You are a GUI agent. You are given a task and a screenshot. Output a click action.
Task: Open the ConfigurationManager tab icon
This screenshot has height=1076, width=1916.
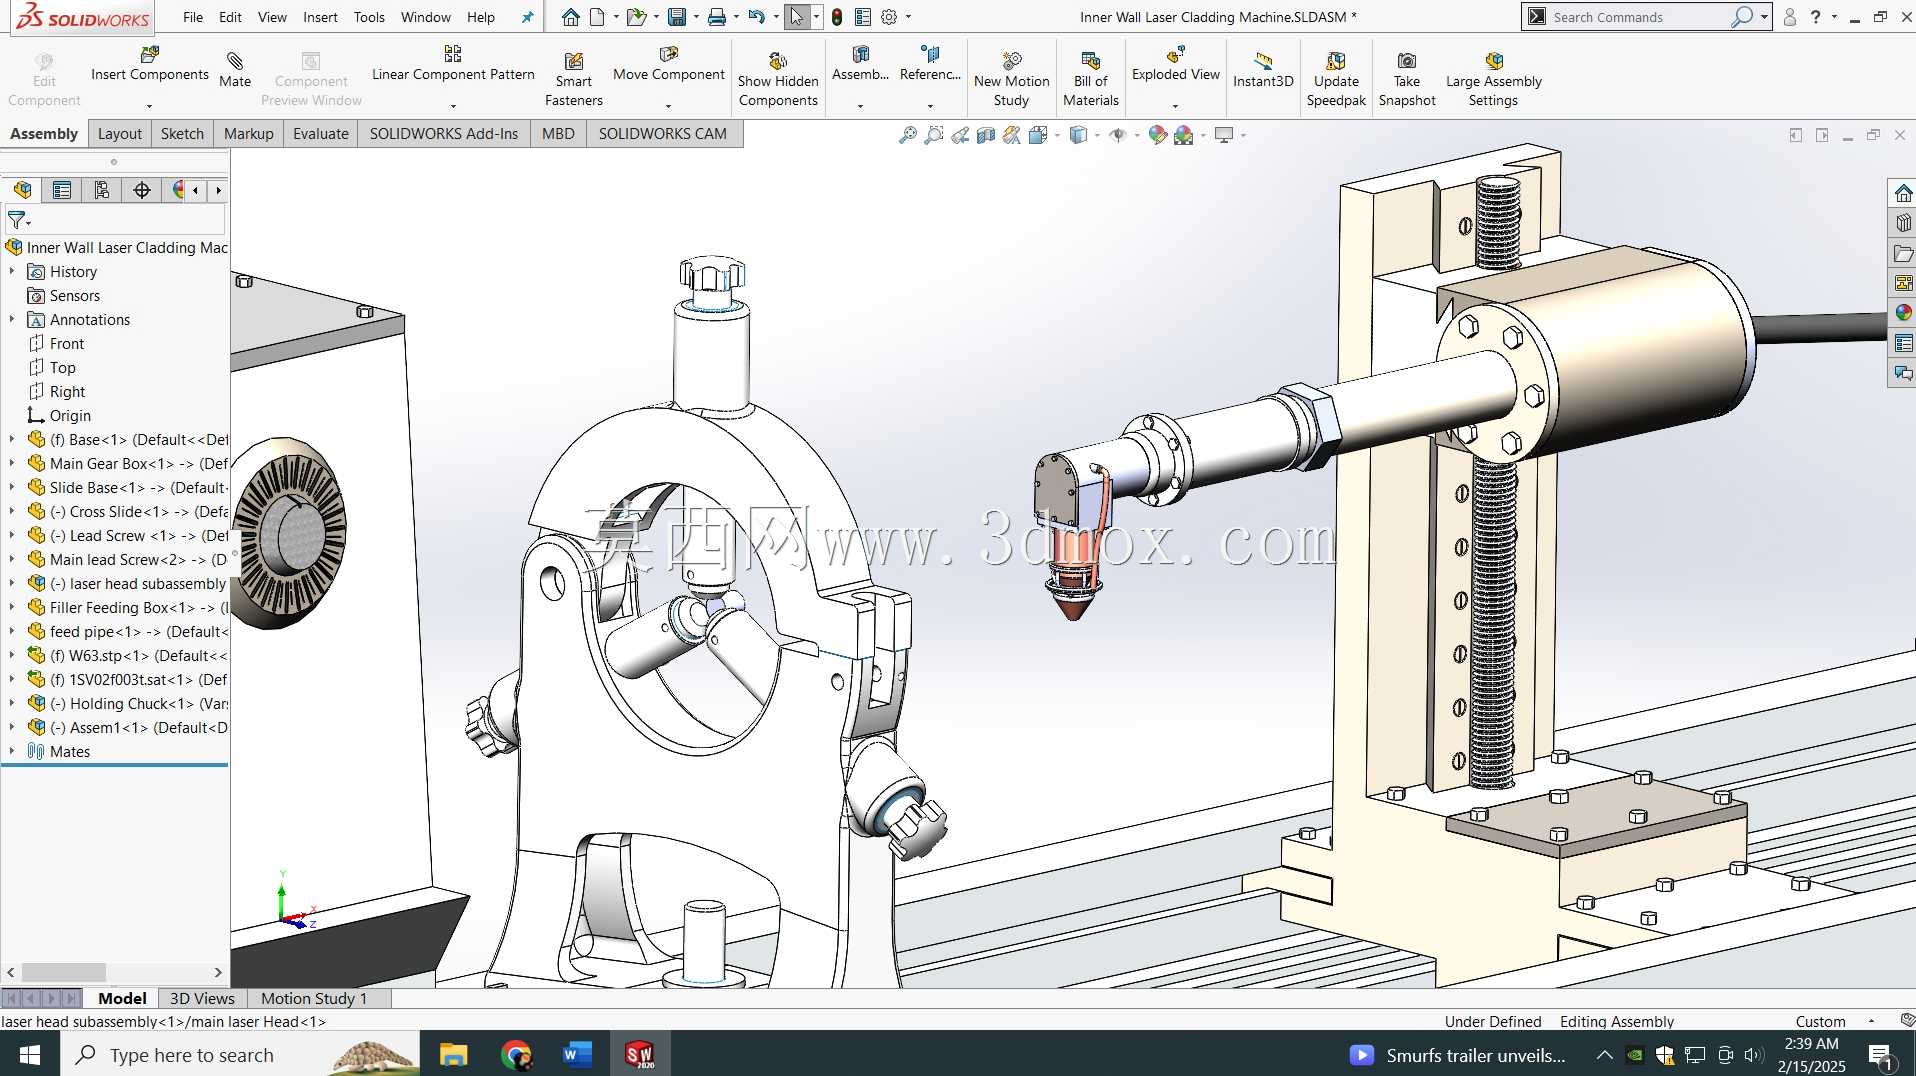[102, 190]
